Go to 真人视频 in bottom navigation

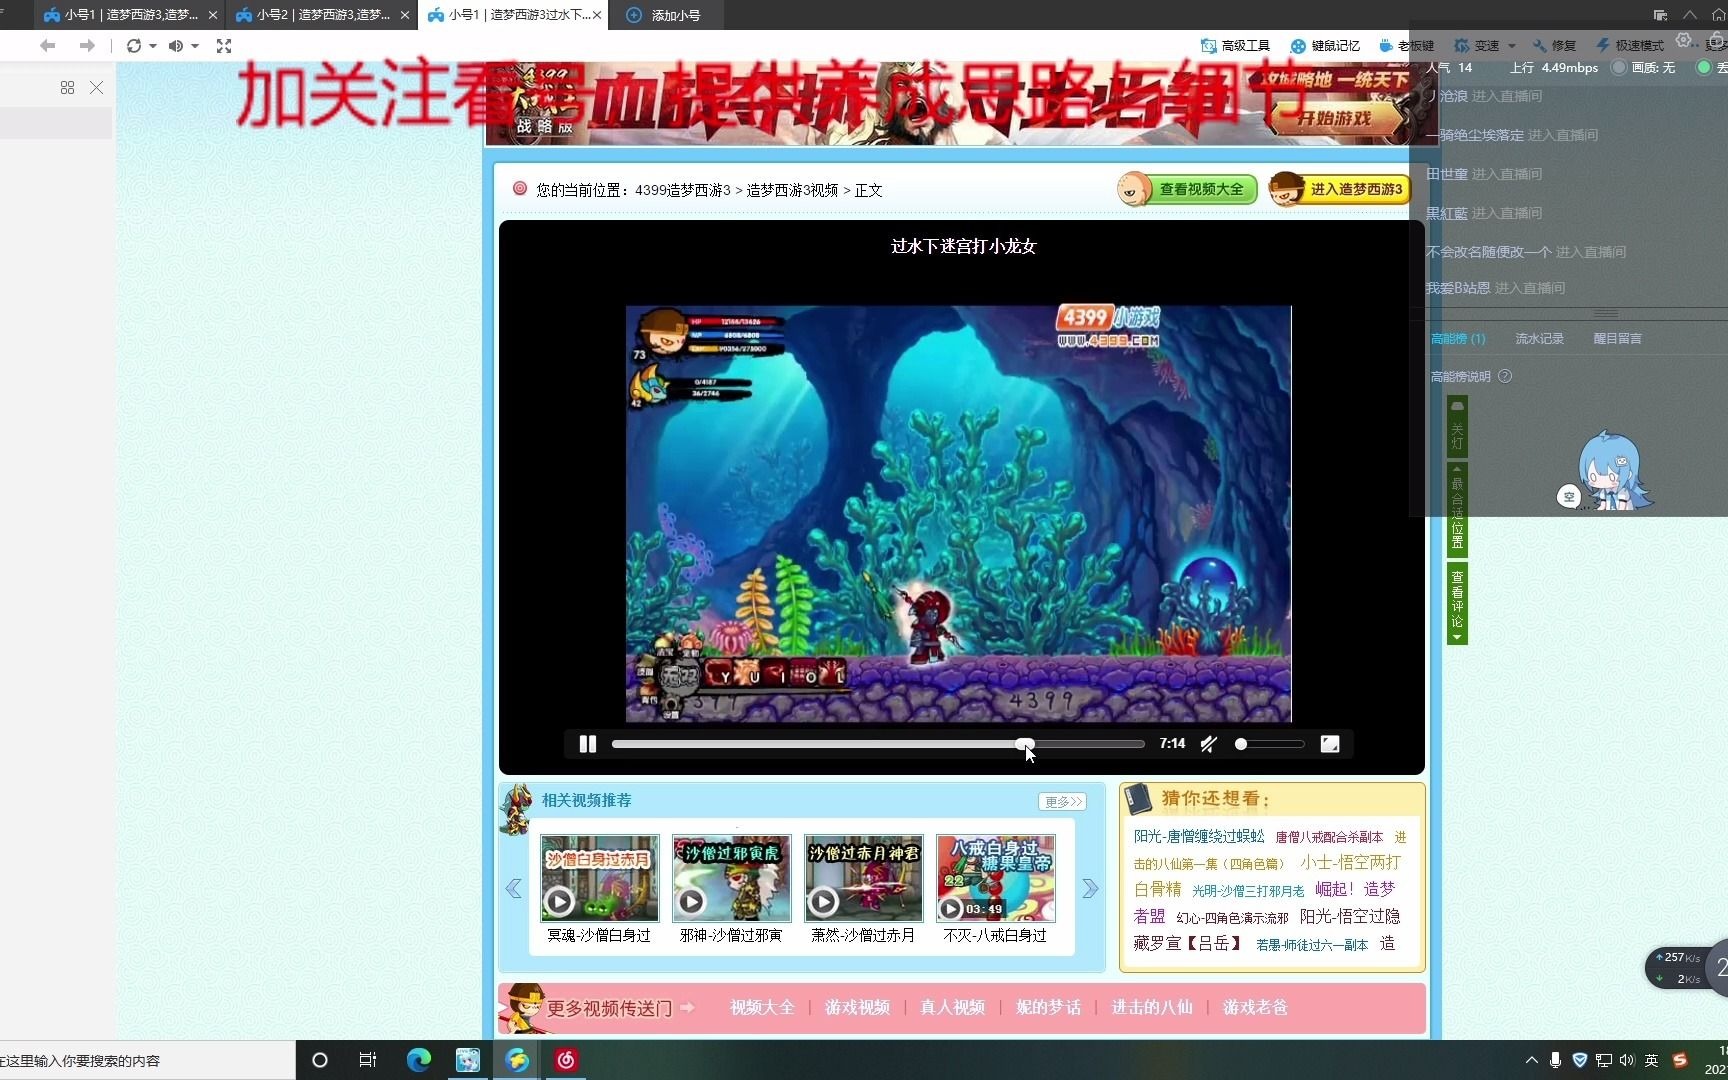pos(952,1008)
